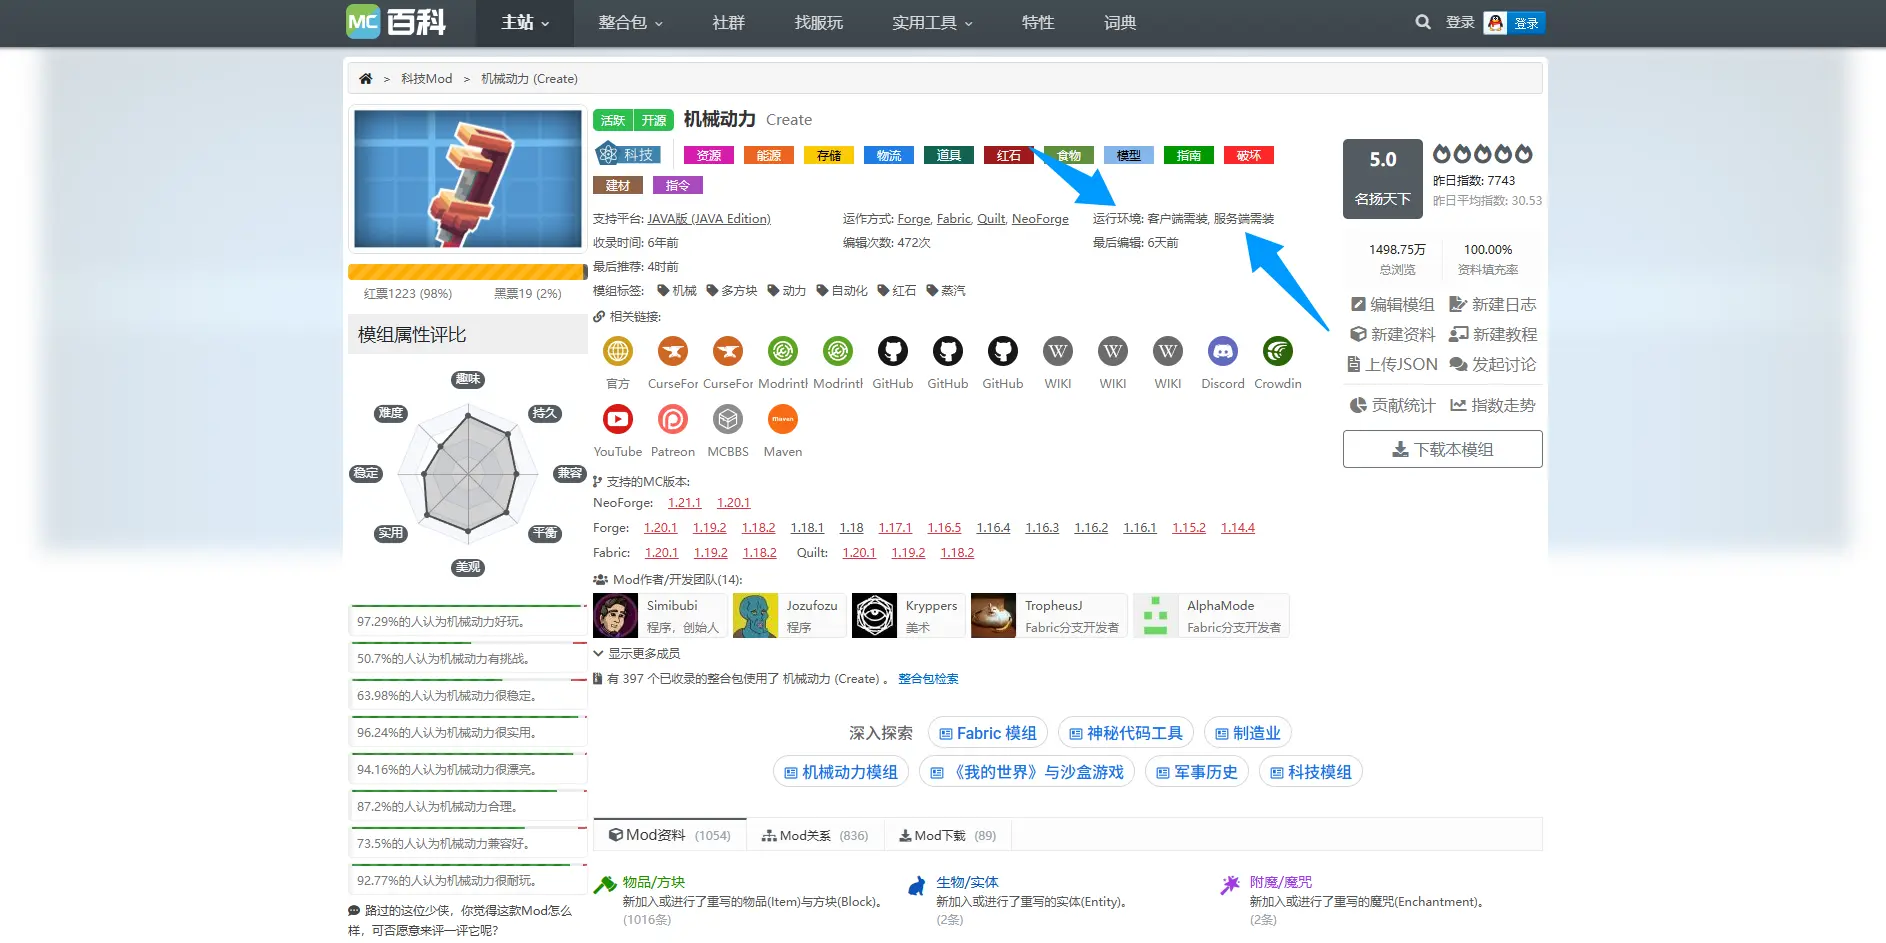Click the 登录 login text link
Screen dimensions: 1886x943
tap(1460, 22)
